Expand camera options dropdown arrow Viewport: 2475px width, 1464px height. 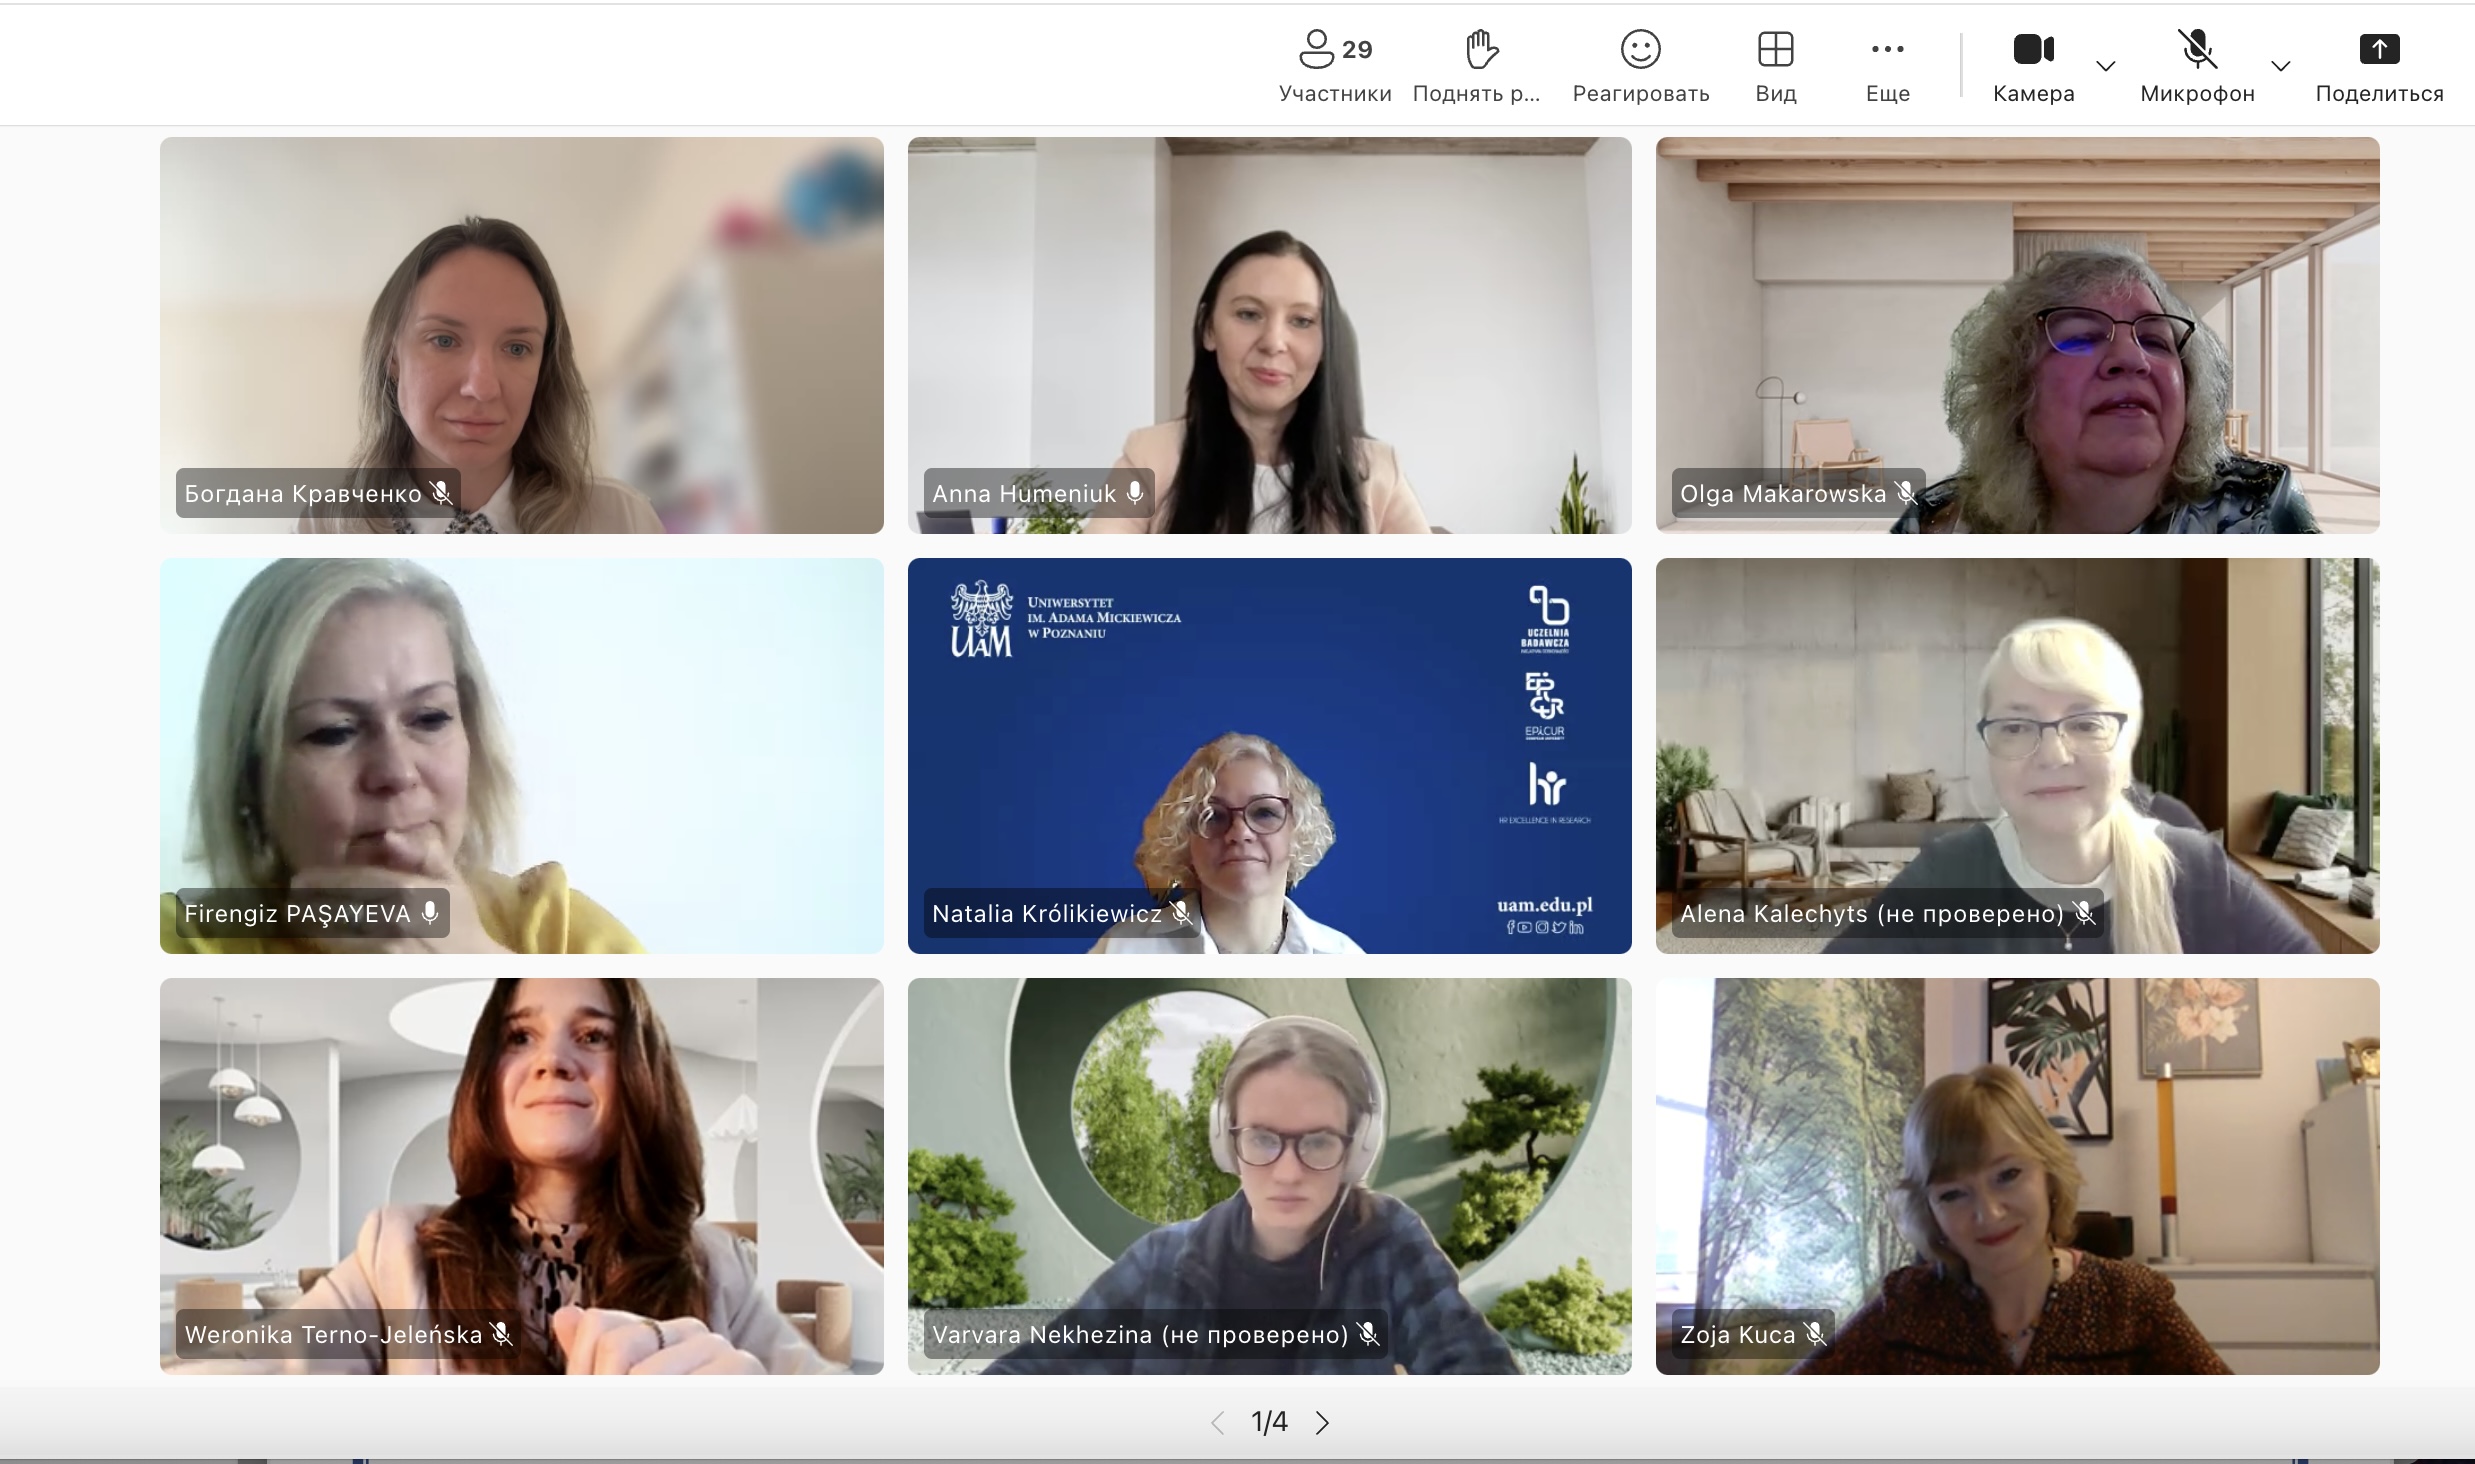pyautogui.click(x=2105, y=67)
